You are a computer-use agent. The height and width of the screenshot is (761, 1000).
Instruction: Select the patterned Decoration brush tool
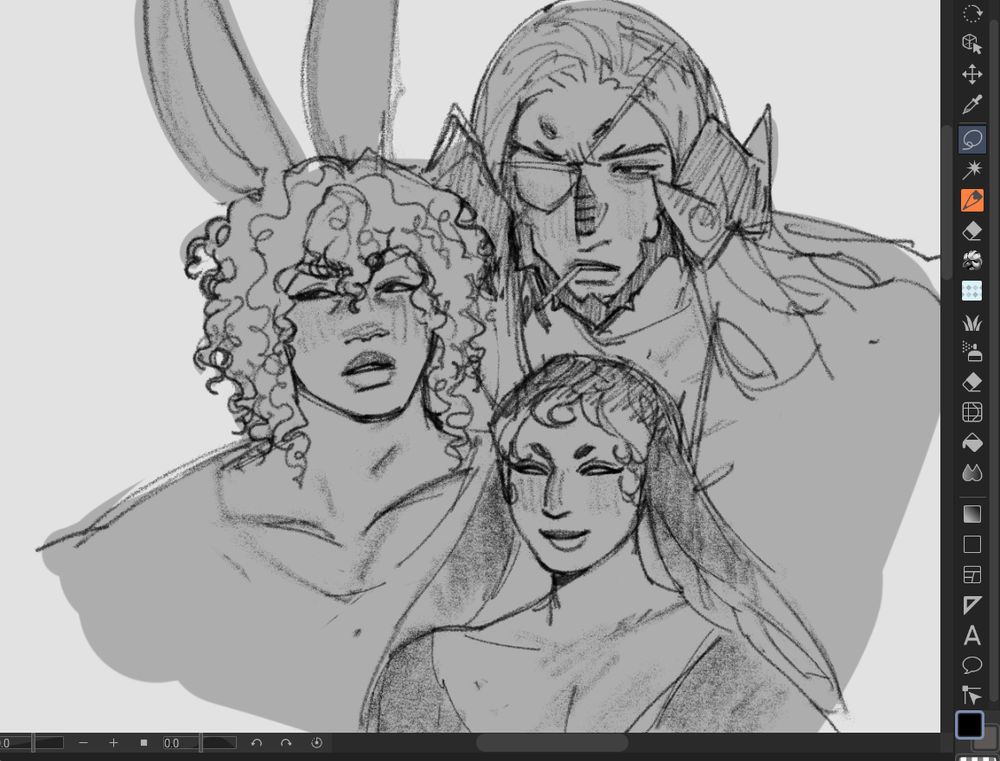point(971,290)
